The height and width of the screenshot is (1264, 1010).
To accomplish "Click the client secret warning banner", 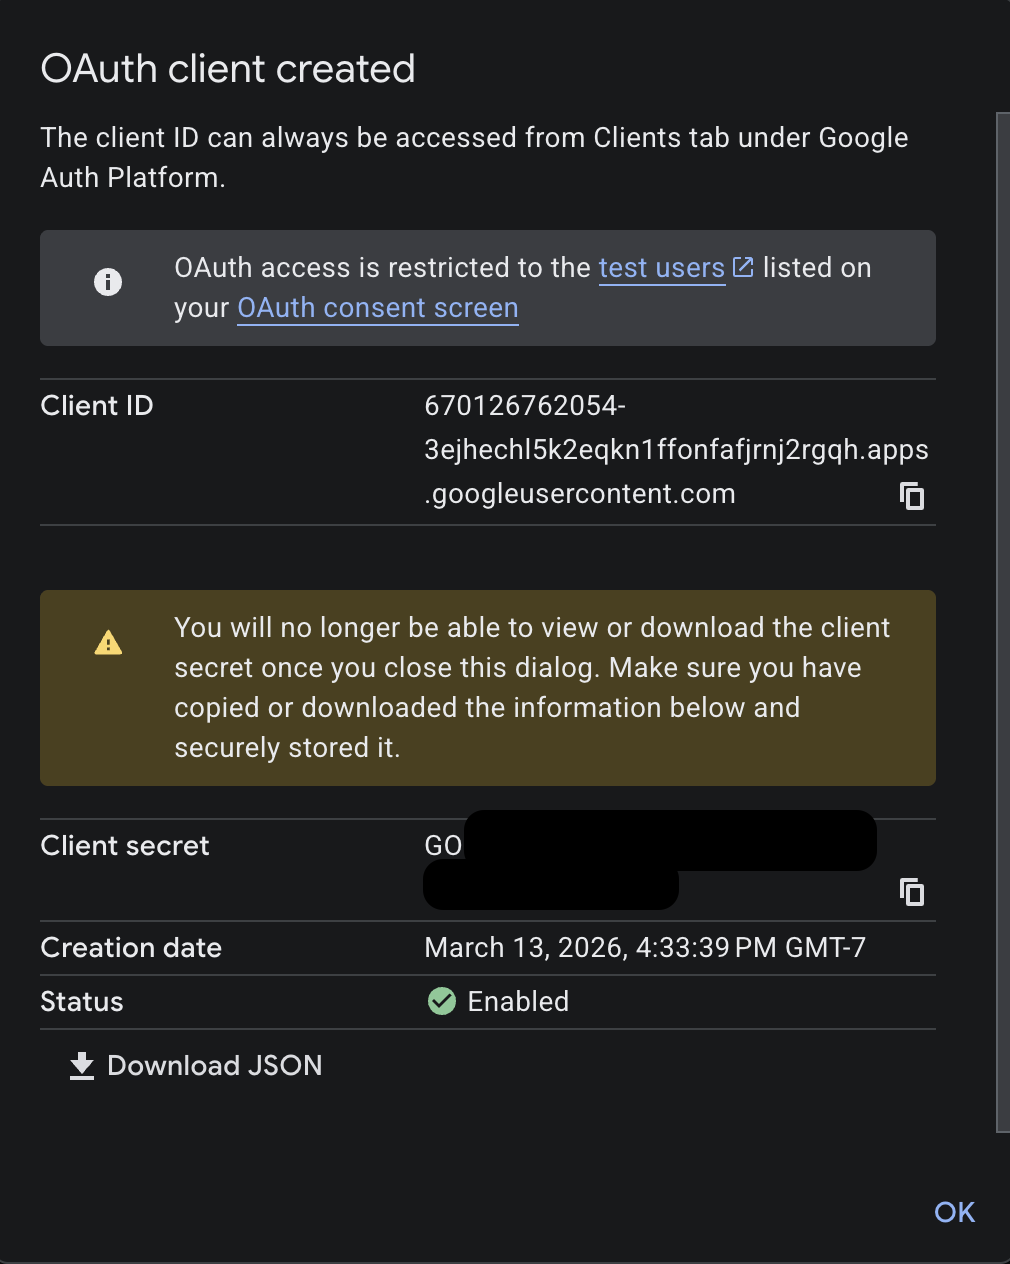I will [488, 688].
